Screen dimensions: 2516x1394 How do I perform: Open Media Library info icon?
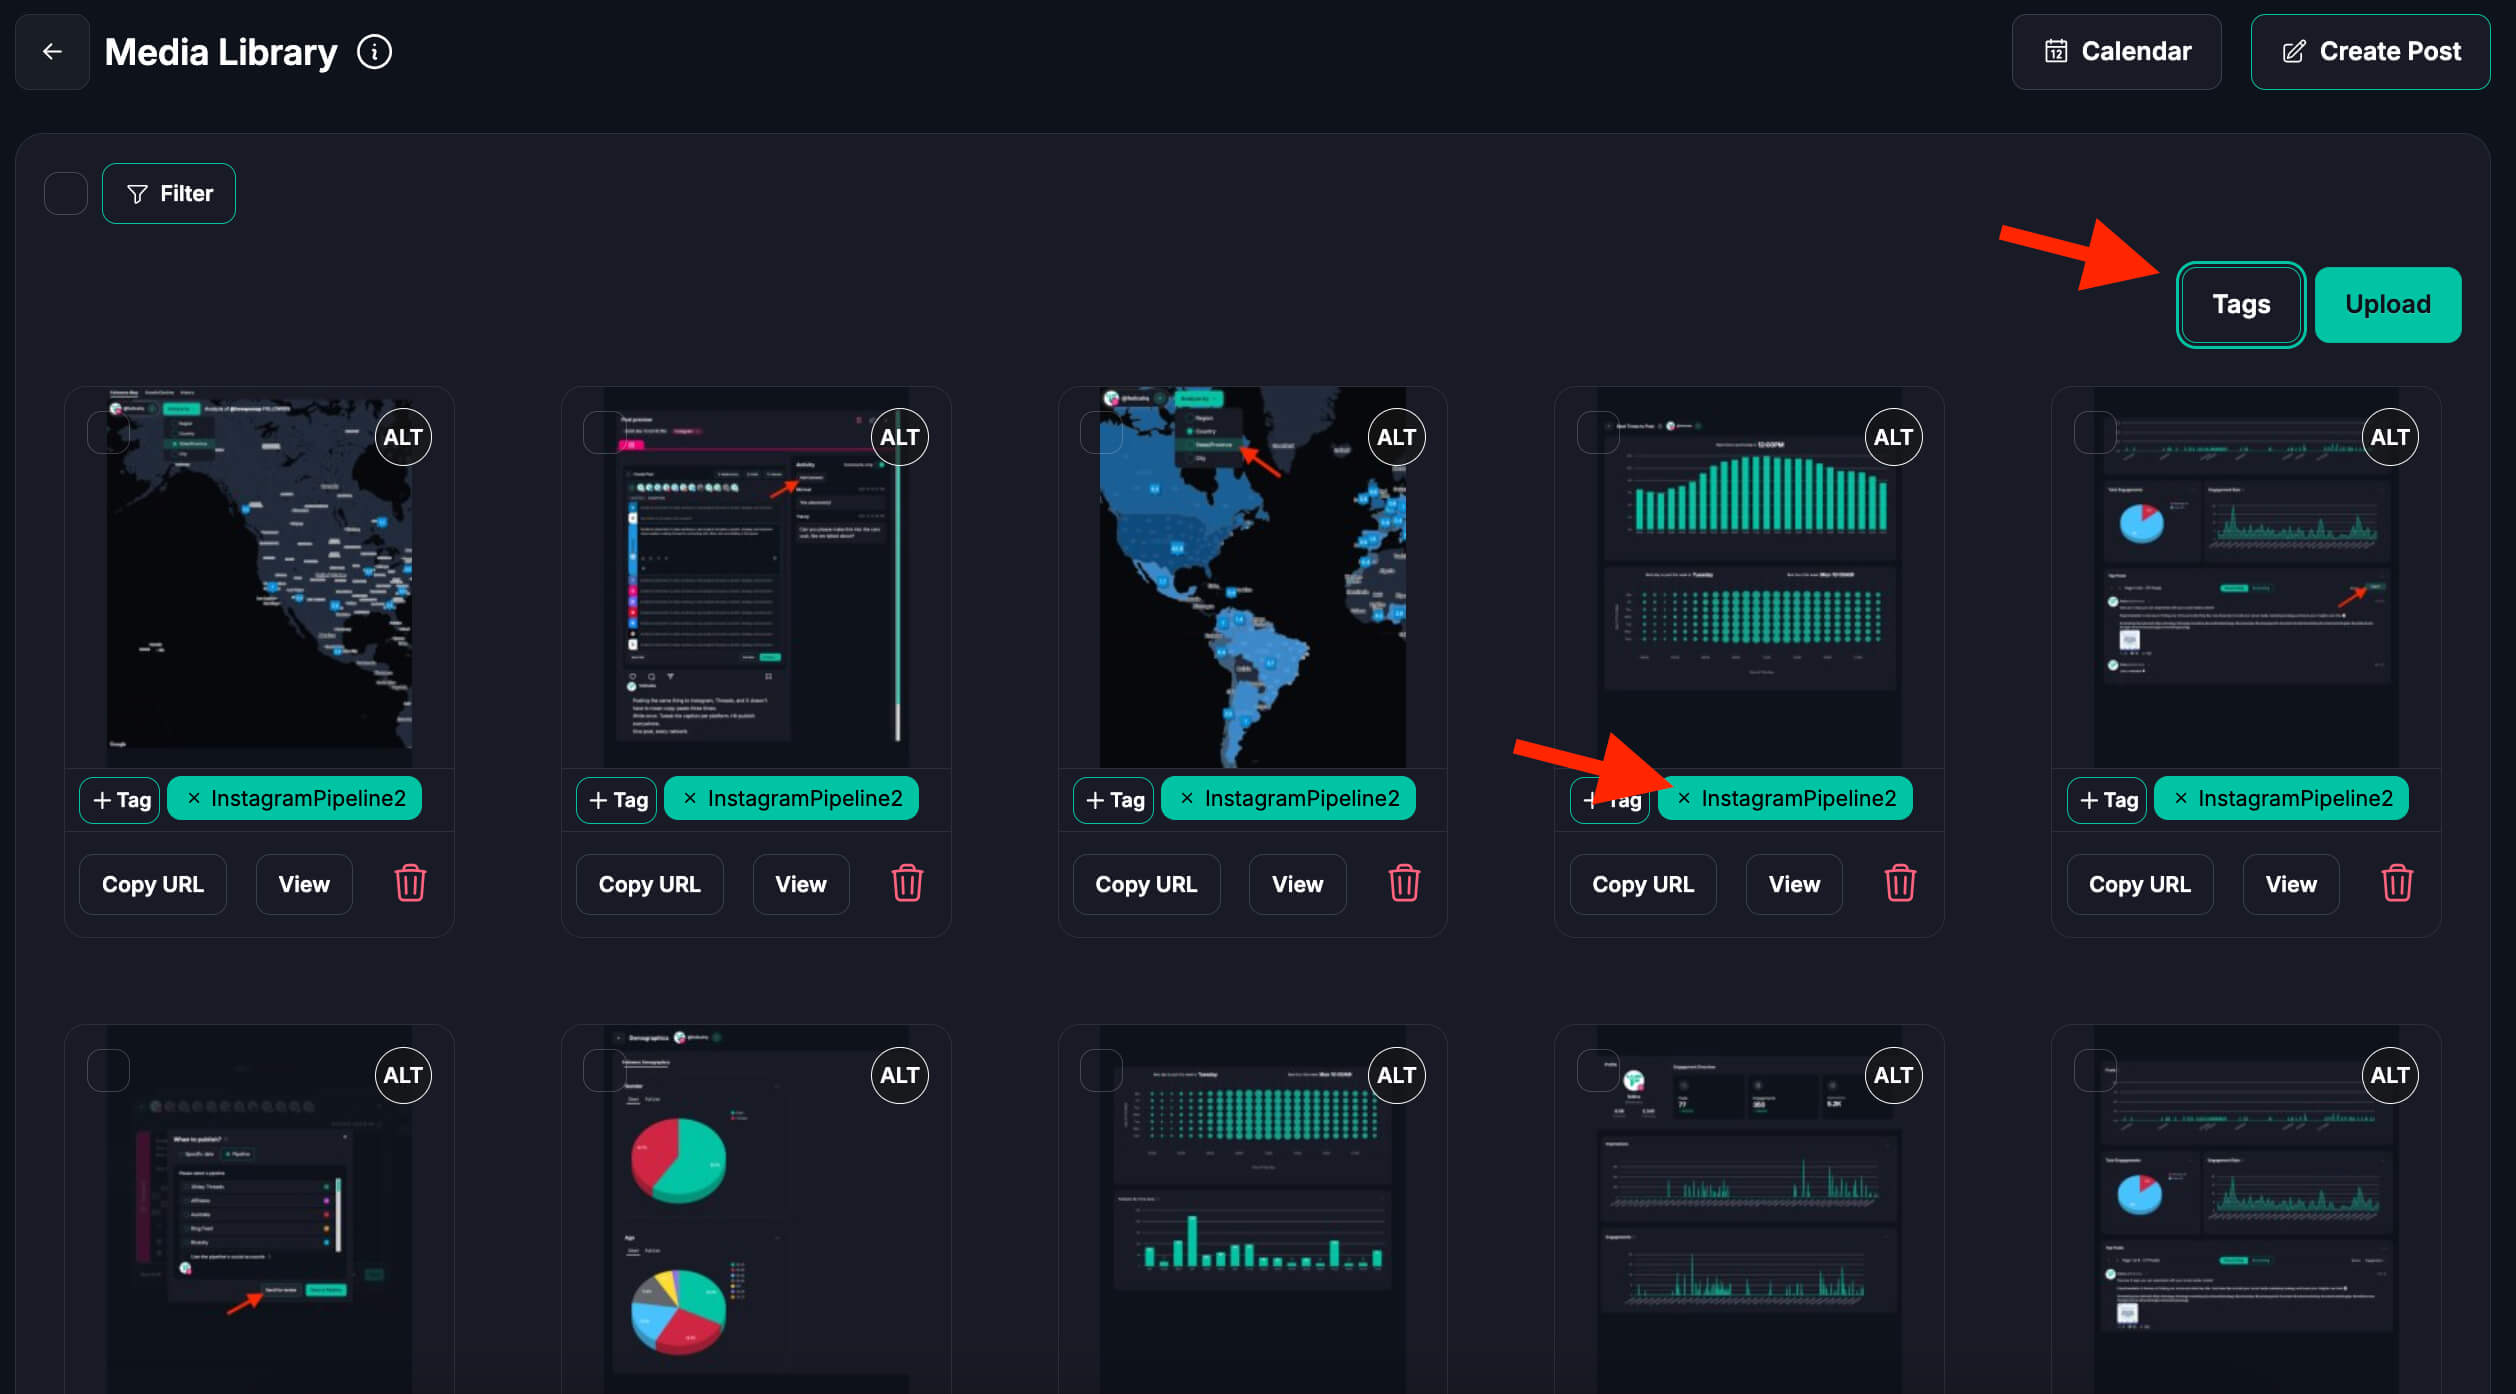[x=375, y=52]
